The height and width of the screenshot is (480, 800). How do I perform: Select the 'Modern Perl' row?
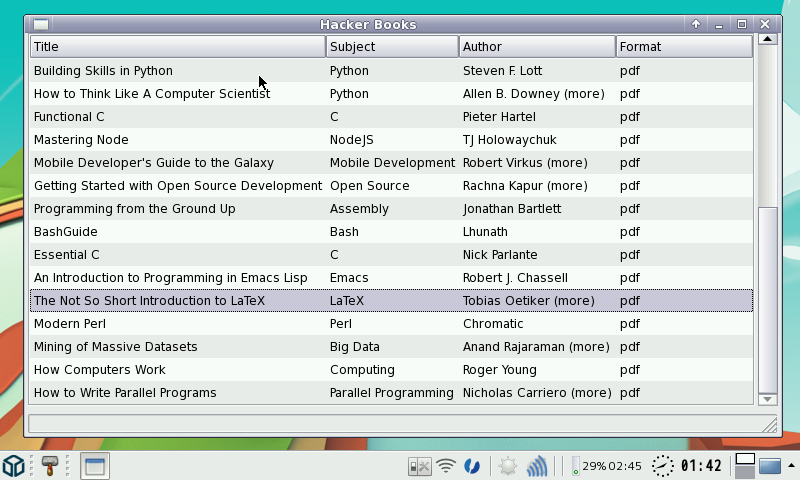pos(391,323)
